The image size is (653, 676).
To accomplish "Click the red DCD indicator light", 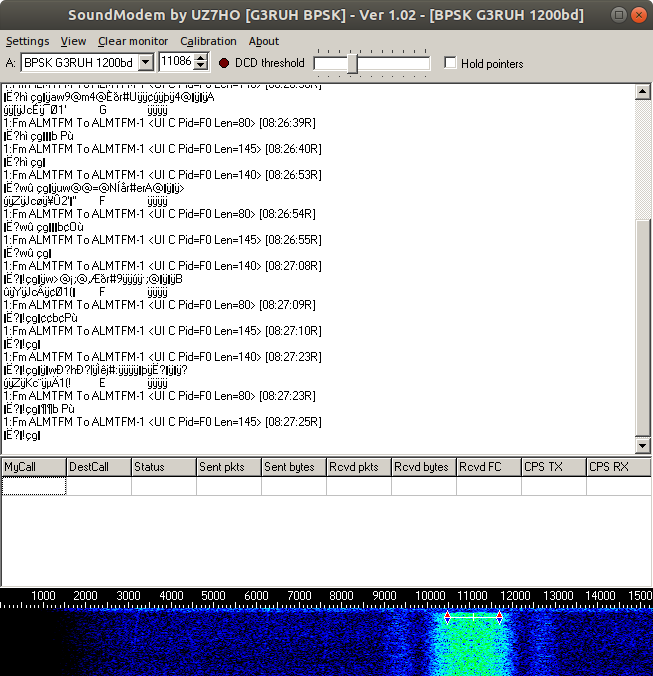I will 224,63.
